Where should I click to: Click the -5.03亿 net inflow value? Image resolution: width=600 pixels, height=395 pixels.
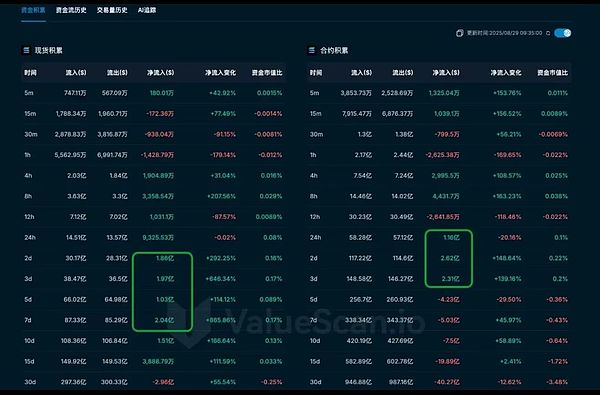(448, 320)
